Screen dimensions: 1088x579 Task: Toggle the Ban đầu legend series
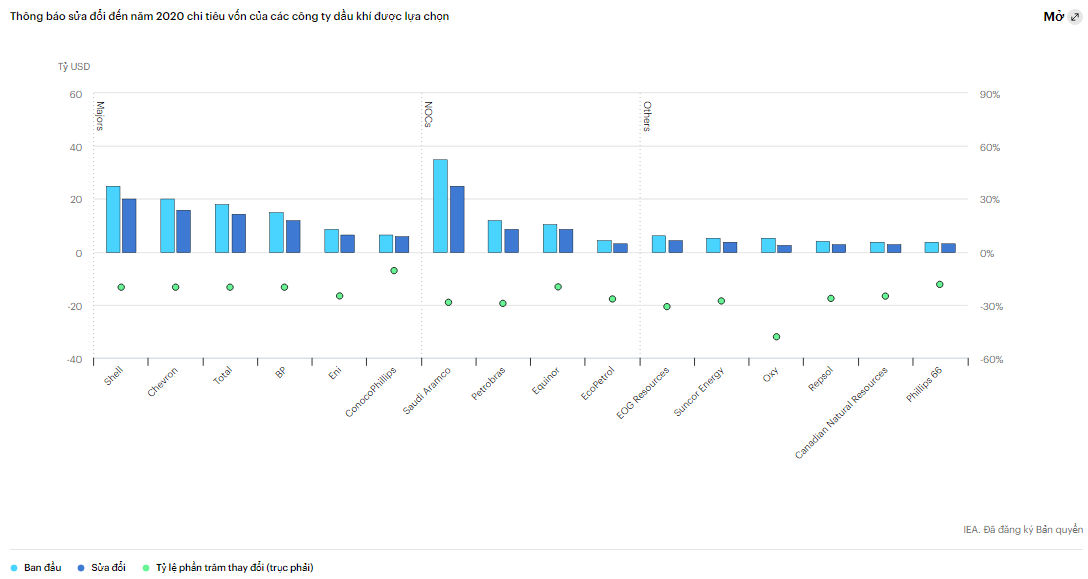click(x=36, y=568)
